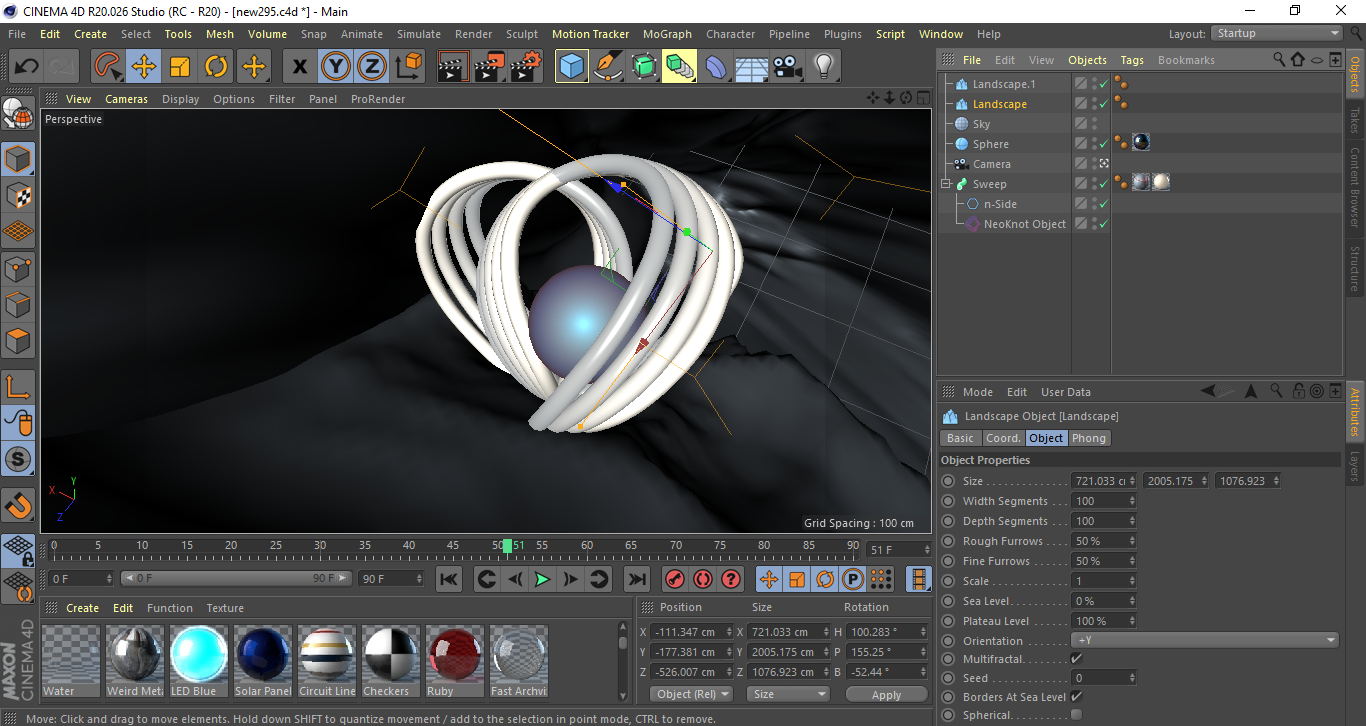Select Texture mode checkered icon
Image resolution: width=1366 pixels, height=726 pixels.
[x=18, y=195]
